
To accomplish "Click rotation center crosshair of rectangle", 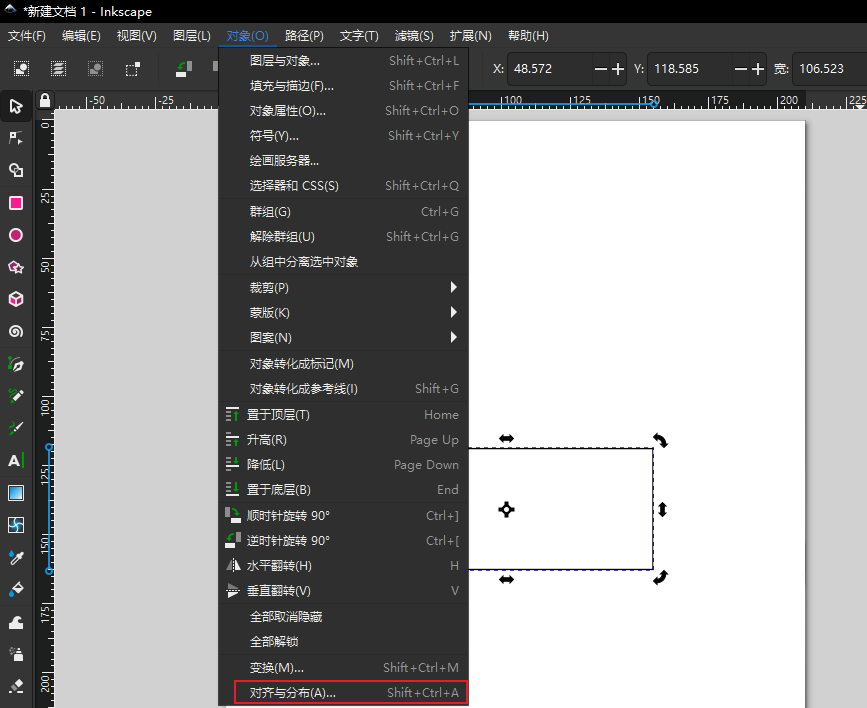I will click(506, 509).
